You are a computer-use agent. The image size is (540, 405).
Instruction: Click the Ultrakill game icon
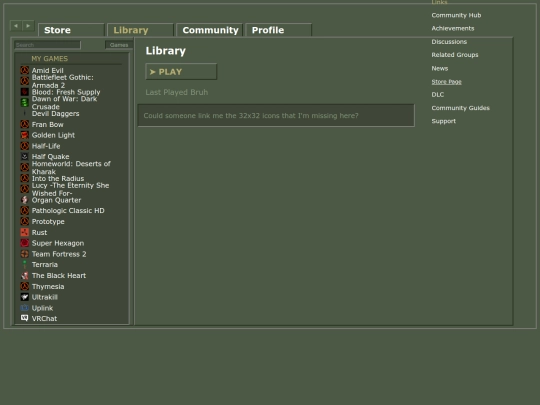(24, 297)
